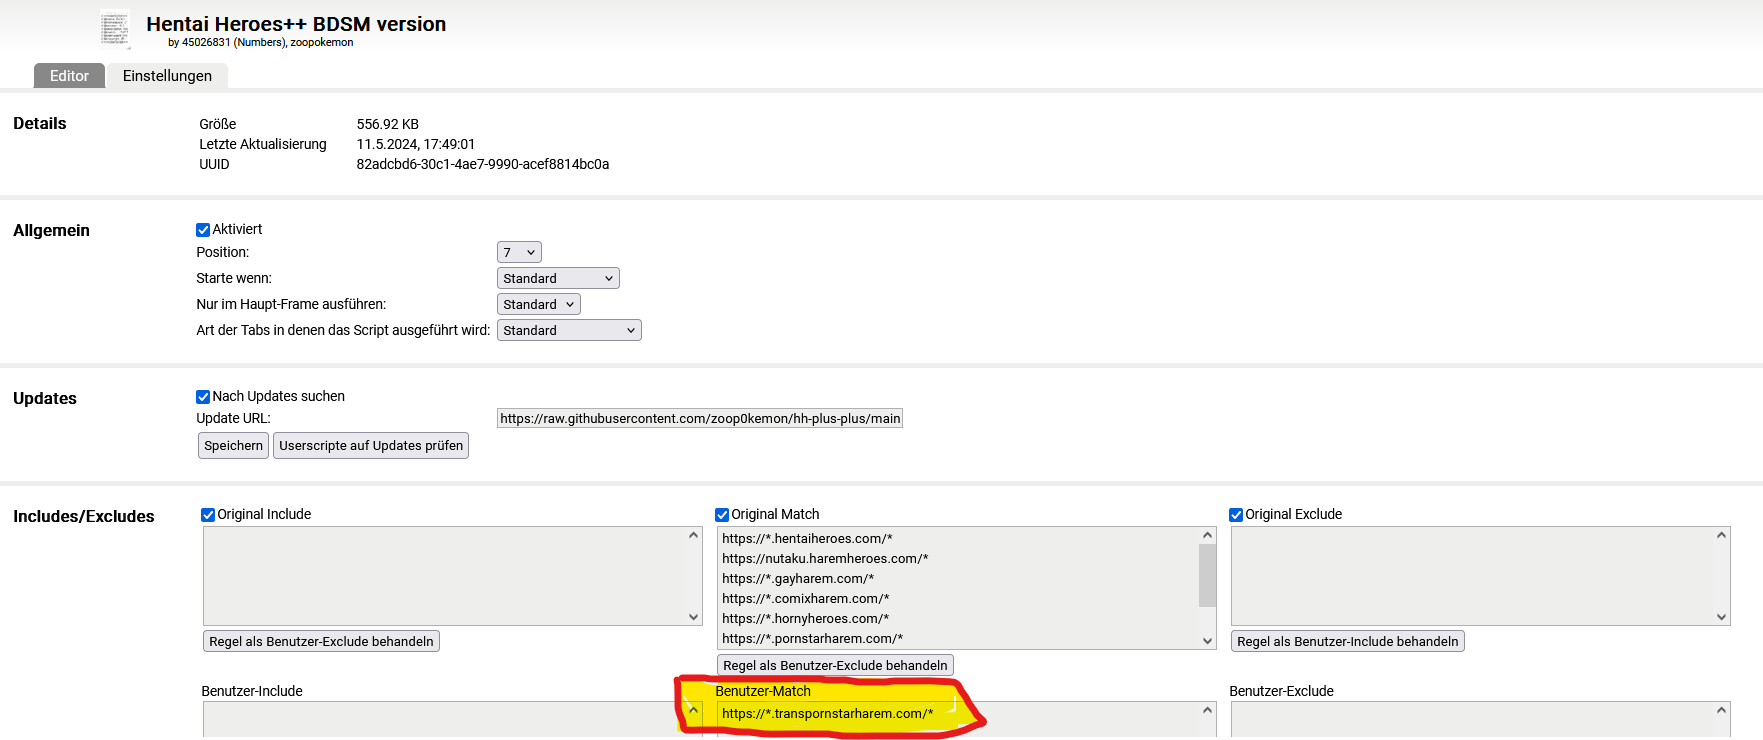1763x740 pixels.
Task: Expand the Starte wenn dropdown
Action: coord(558,279)
